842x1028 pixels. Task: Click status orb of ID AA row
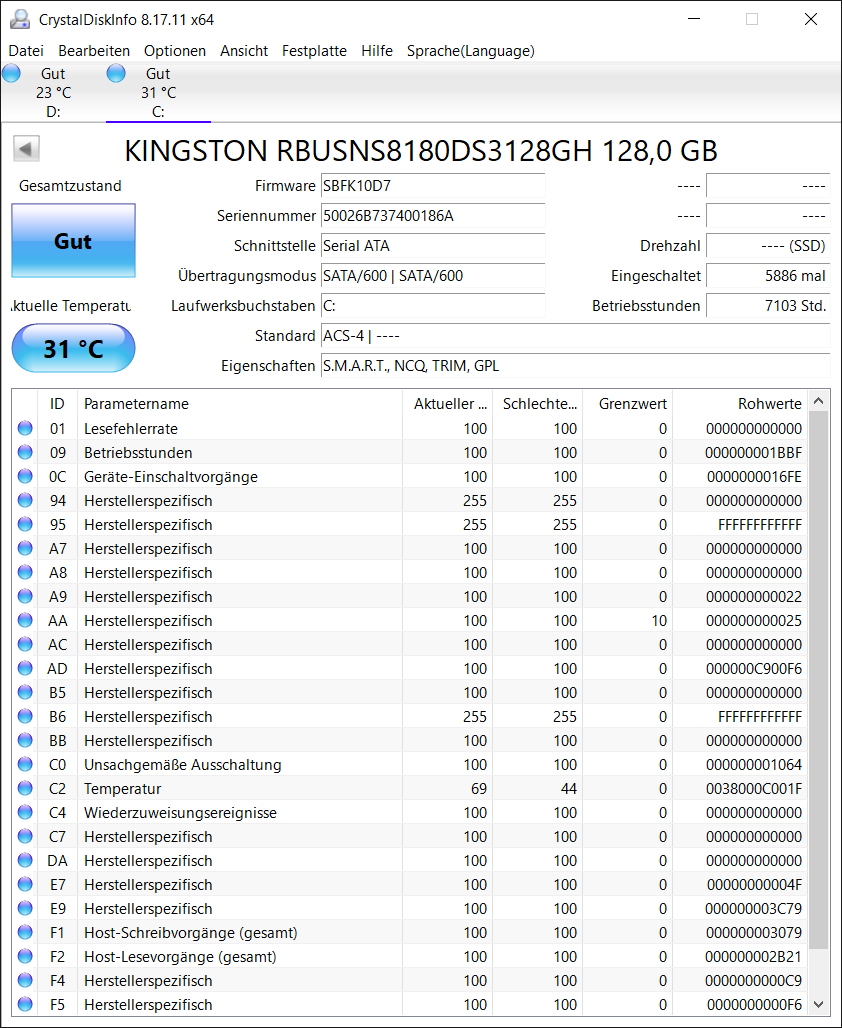(25, 620)
